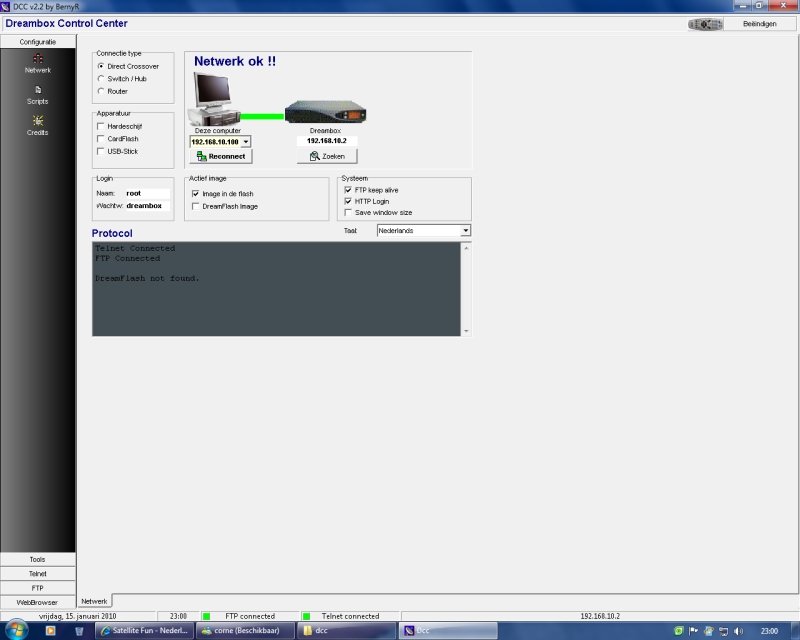Screen dimensions: 800x640
Task: Switch to corne (Beschikbaar) taskbar window
Action: [247, 631]
